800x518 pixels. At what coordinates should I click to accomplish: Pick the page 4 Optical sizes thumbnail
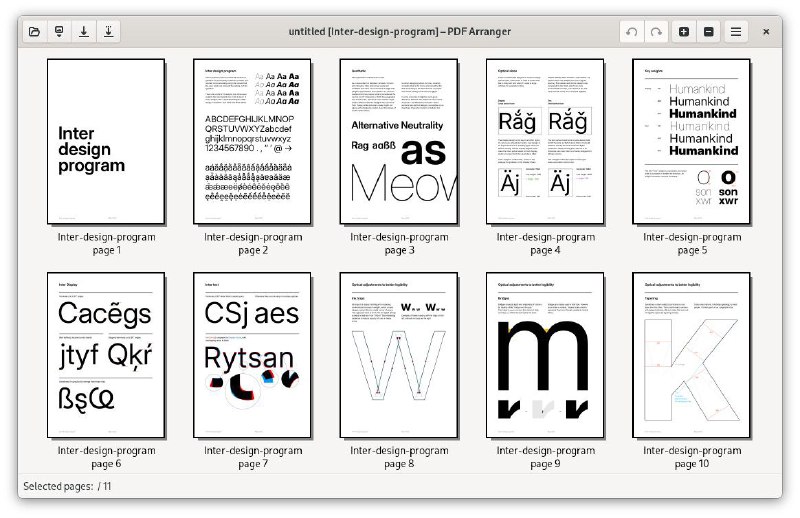[545, 141]
